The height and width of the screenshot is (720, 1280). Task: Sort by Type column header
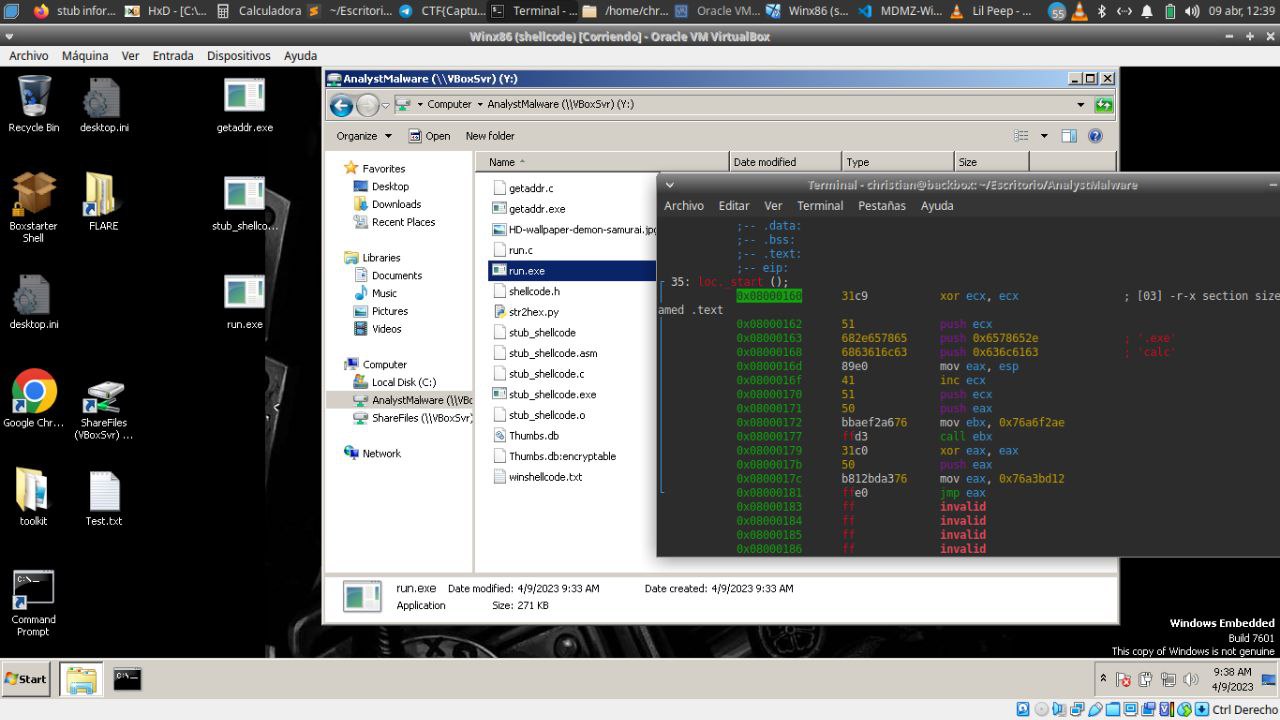click(x=898, y=162)
